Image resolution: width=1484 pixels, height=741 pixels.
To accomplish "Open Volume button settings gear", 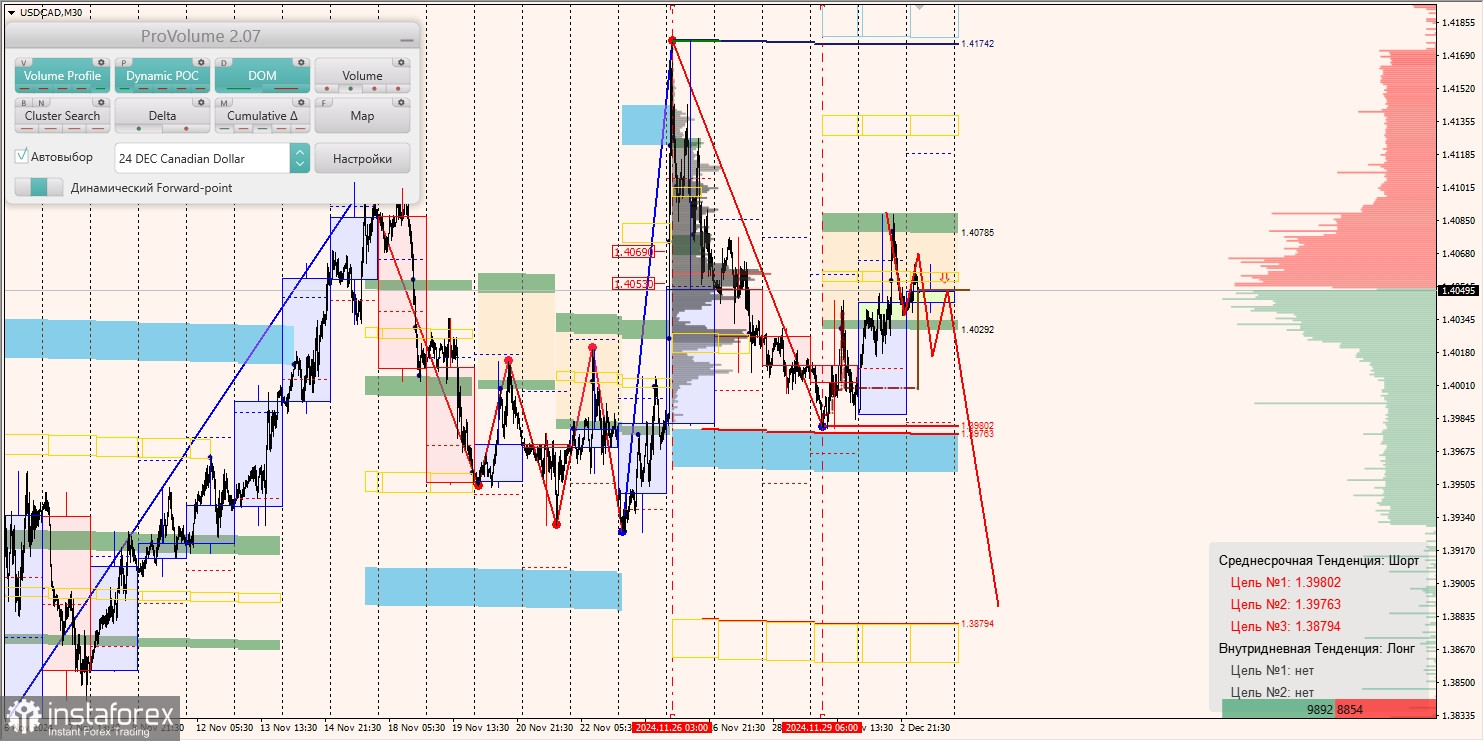I will pyautogui.click(x=401, y=62).
